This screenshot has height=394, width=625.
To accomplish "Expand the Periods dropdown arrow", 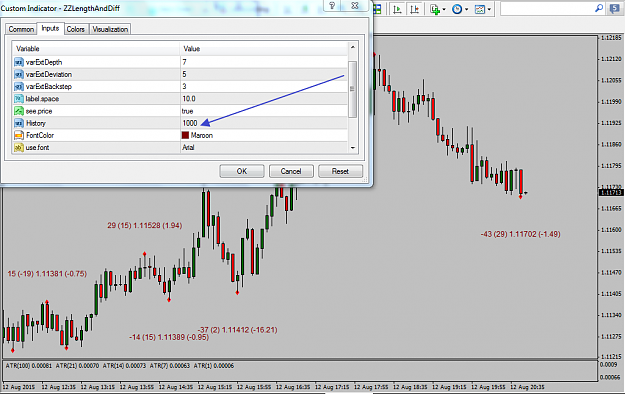I will point(466,10).
